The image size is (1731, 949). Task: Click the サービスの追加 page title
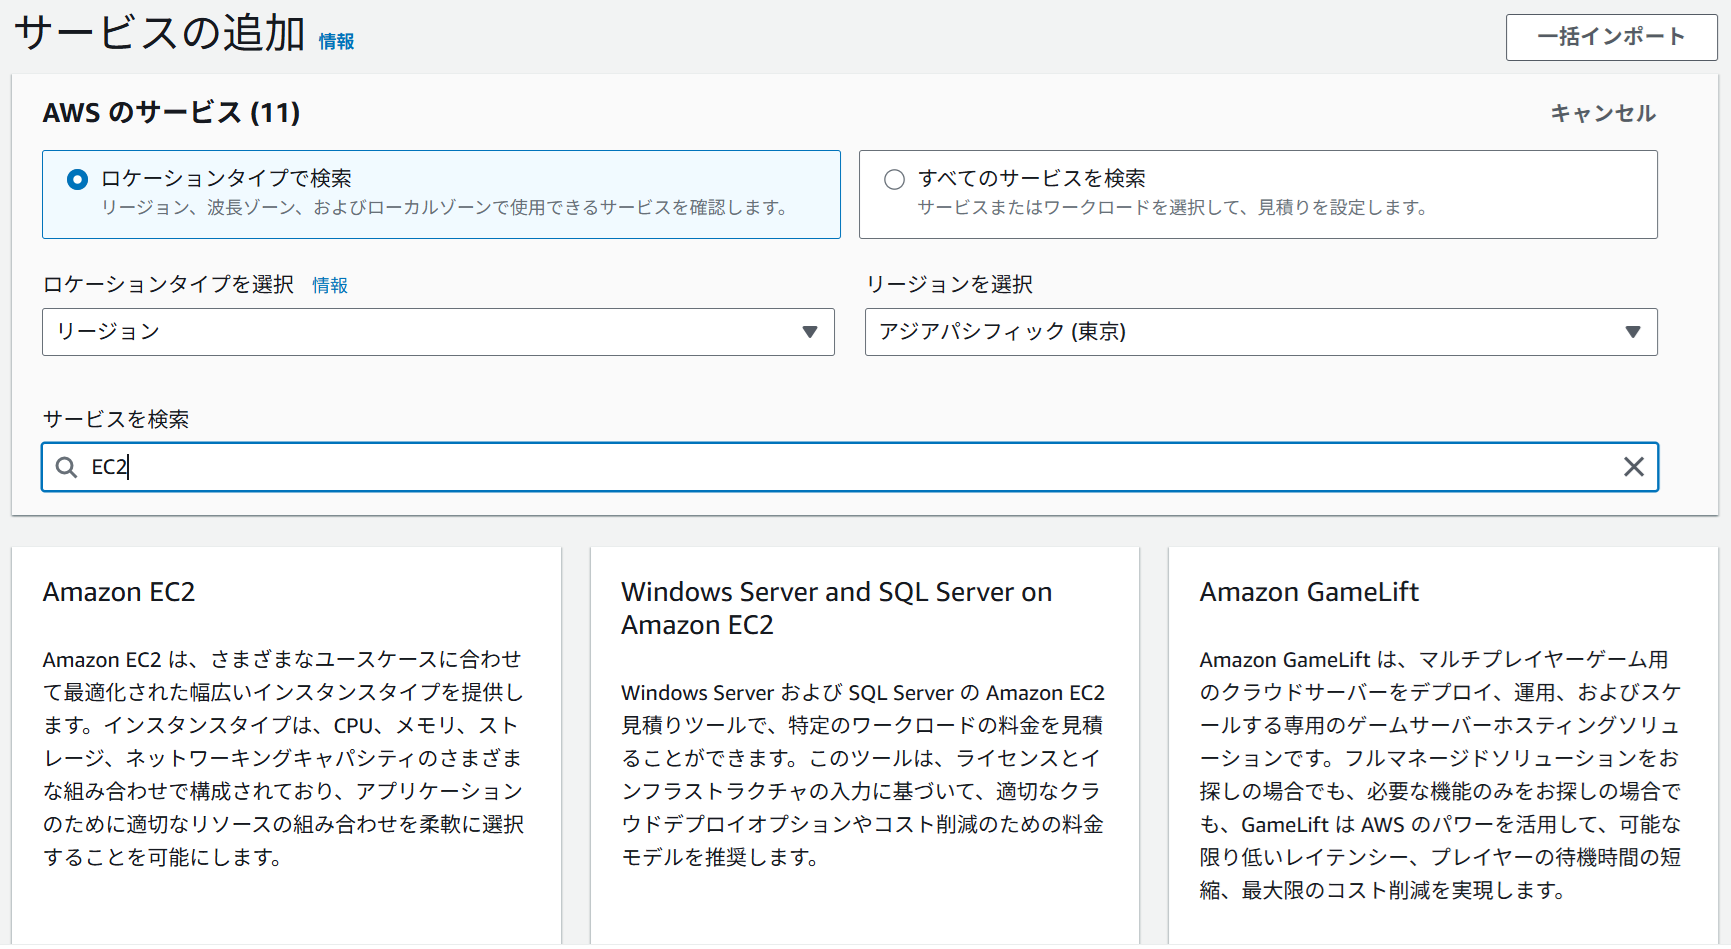[x=159, y=33]
